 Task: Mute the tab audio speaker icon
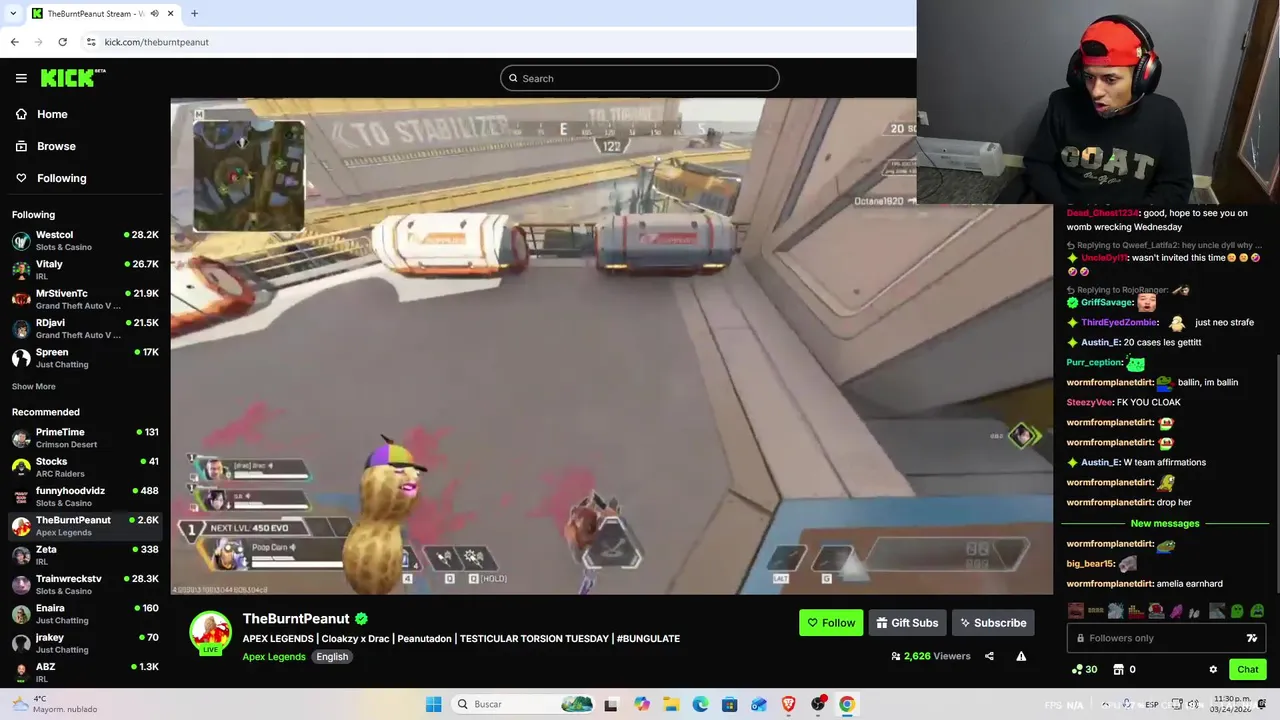[154, 14]
